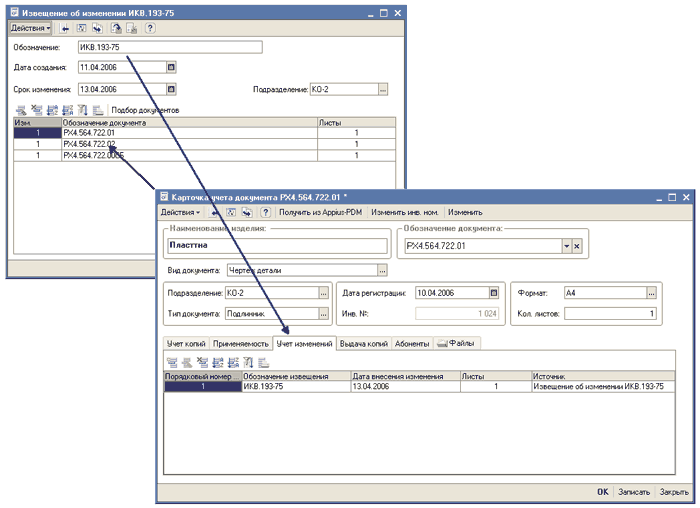This screenshot has width=700, height=508.
Task: Click the reread icon in Карточка toolbar
Action: [231, 212]
